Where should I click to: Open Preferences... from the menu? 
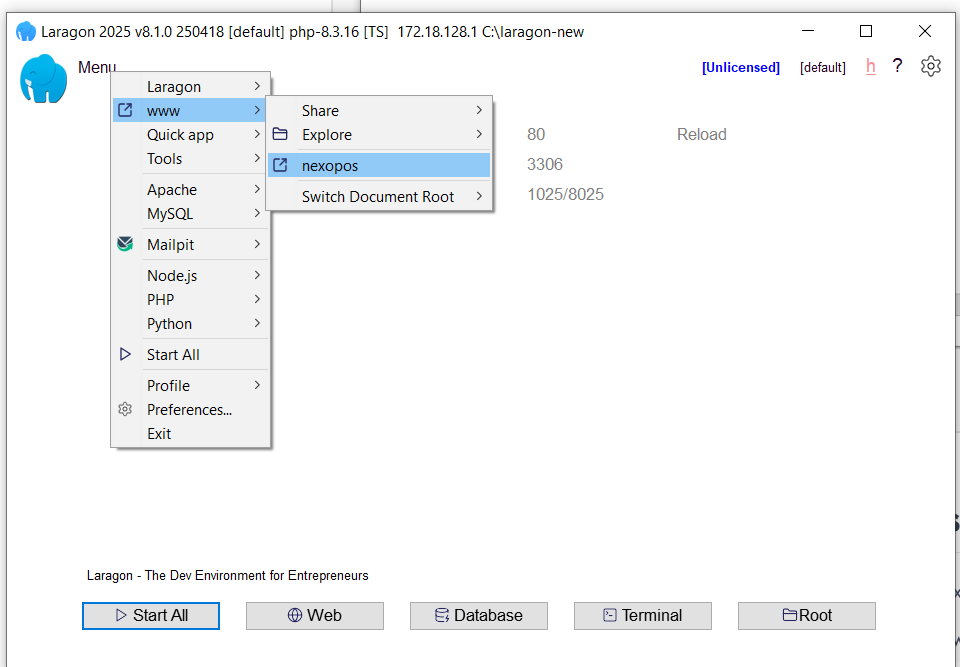(x=190, y=409)
